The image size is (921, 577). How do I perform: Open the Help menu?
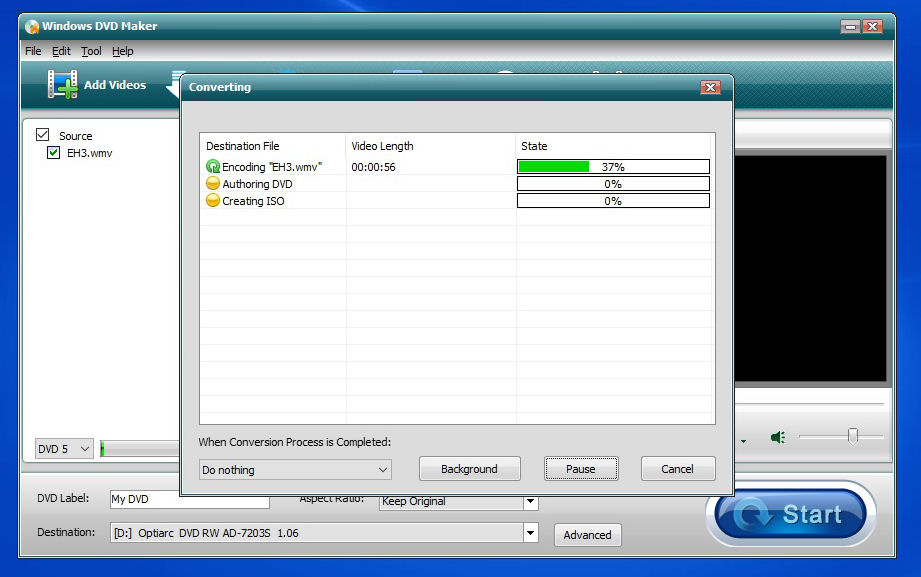pyautogui.click(x=123, y=51)
